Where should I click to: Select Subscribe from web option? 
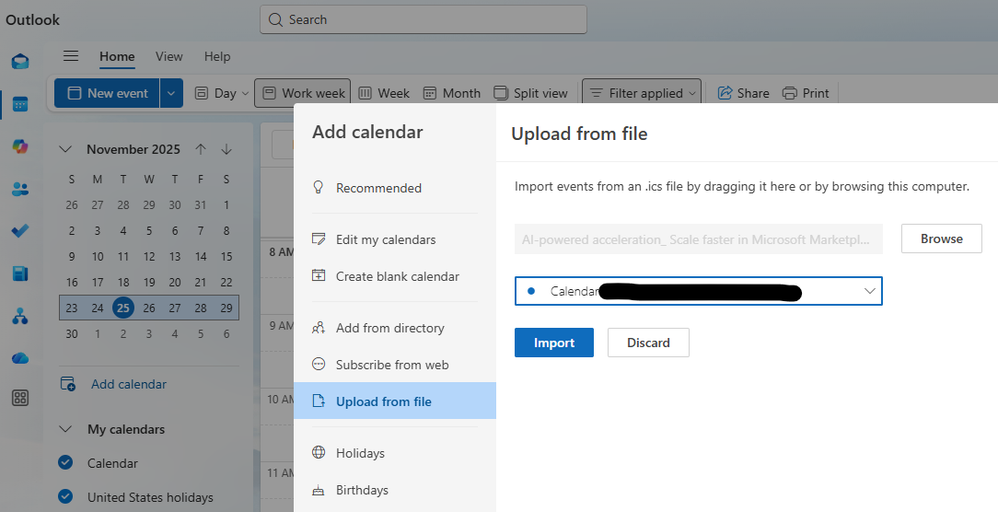coord(392,365)
